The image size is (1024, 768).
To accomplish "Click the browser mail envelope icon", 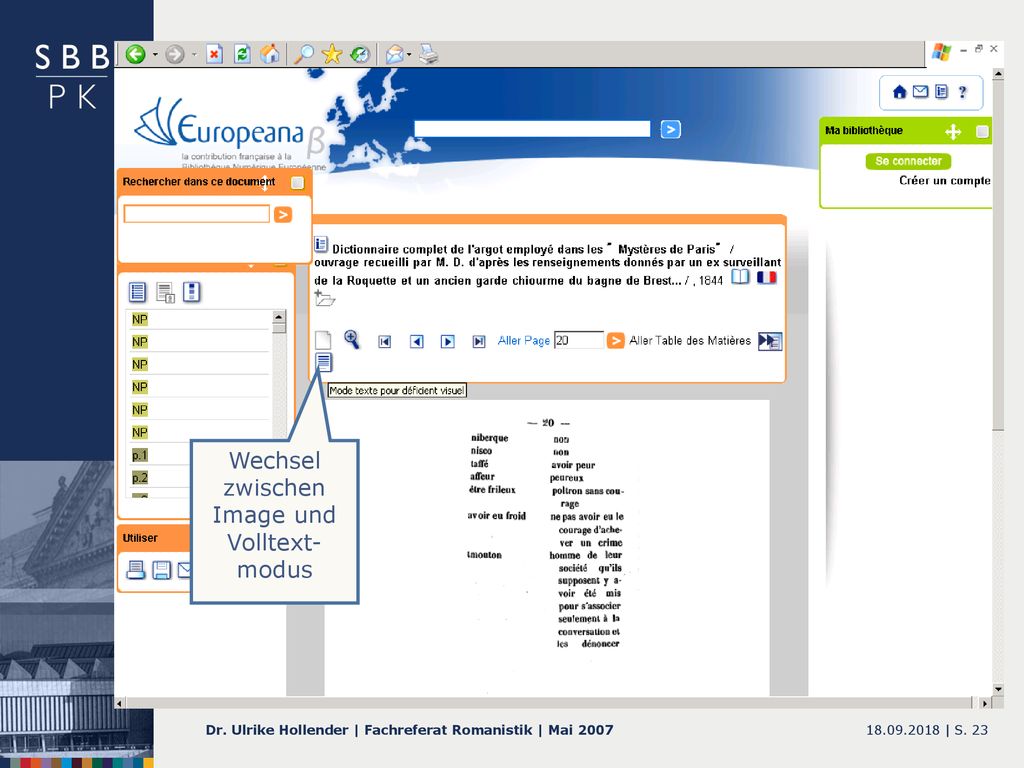I will pyautogui.click(x=394, y=54).
